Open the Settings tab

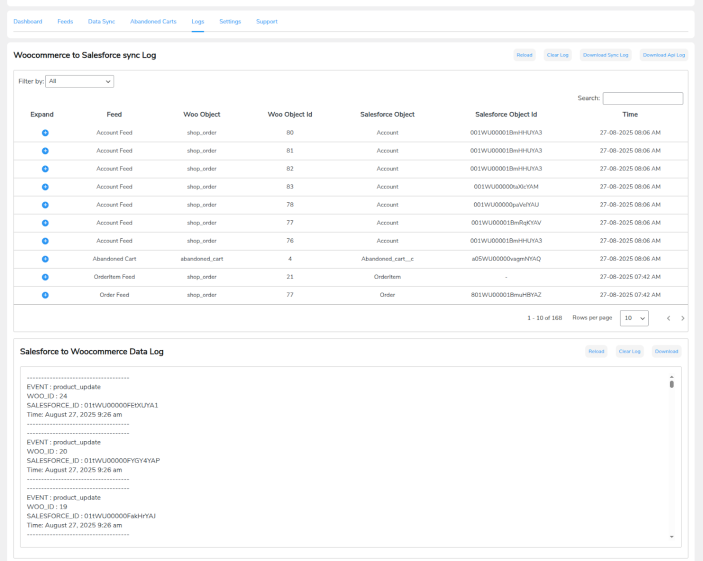coord(230,21)
